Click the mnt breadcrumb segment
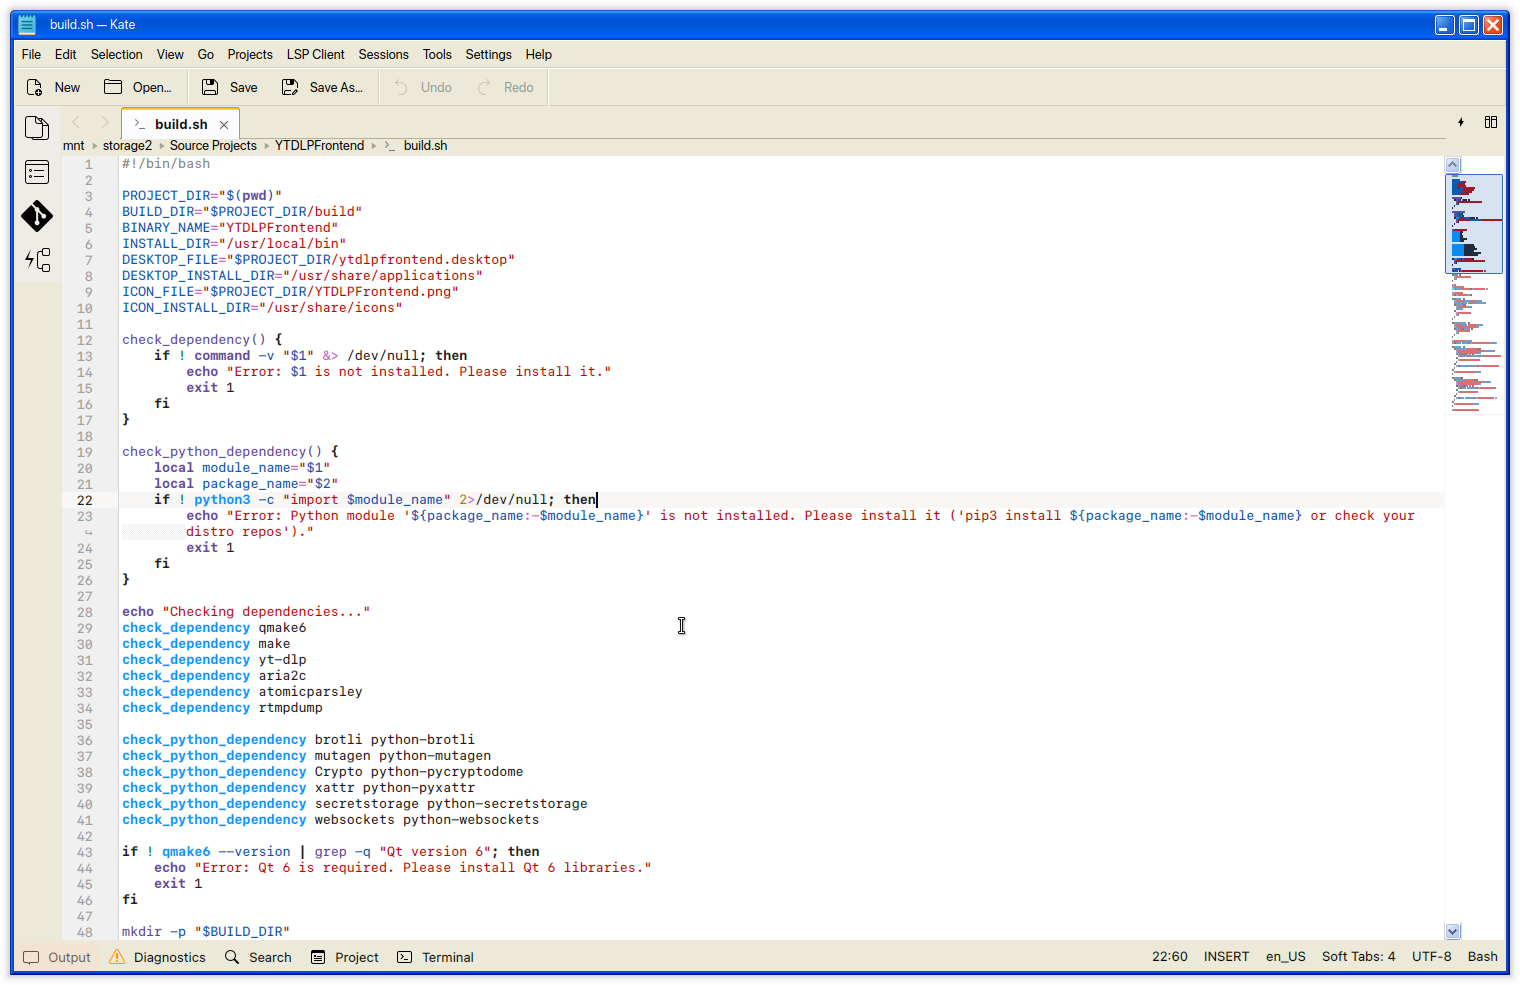 click(x=74, y=146)
